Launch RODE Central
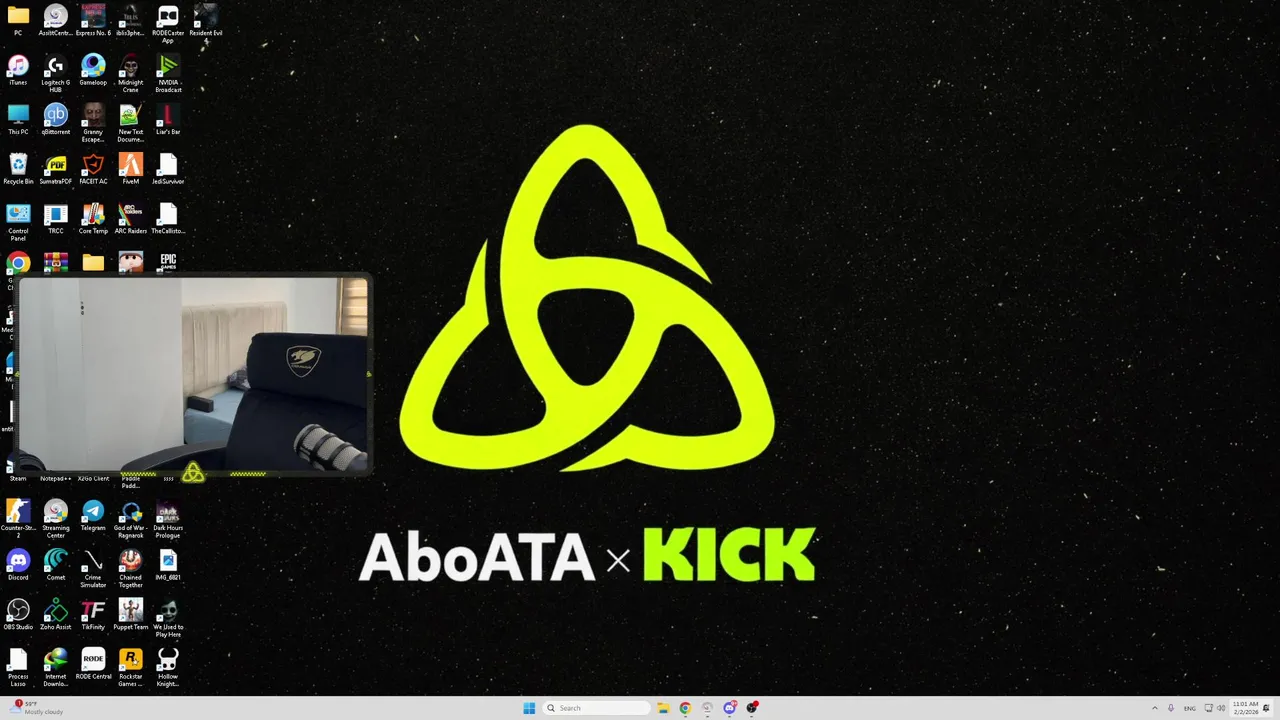The height and width of the screenshot is (720, 1280). [93, 665]
